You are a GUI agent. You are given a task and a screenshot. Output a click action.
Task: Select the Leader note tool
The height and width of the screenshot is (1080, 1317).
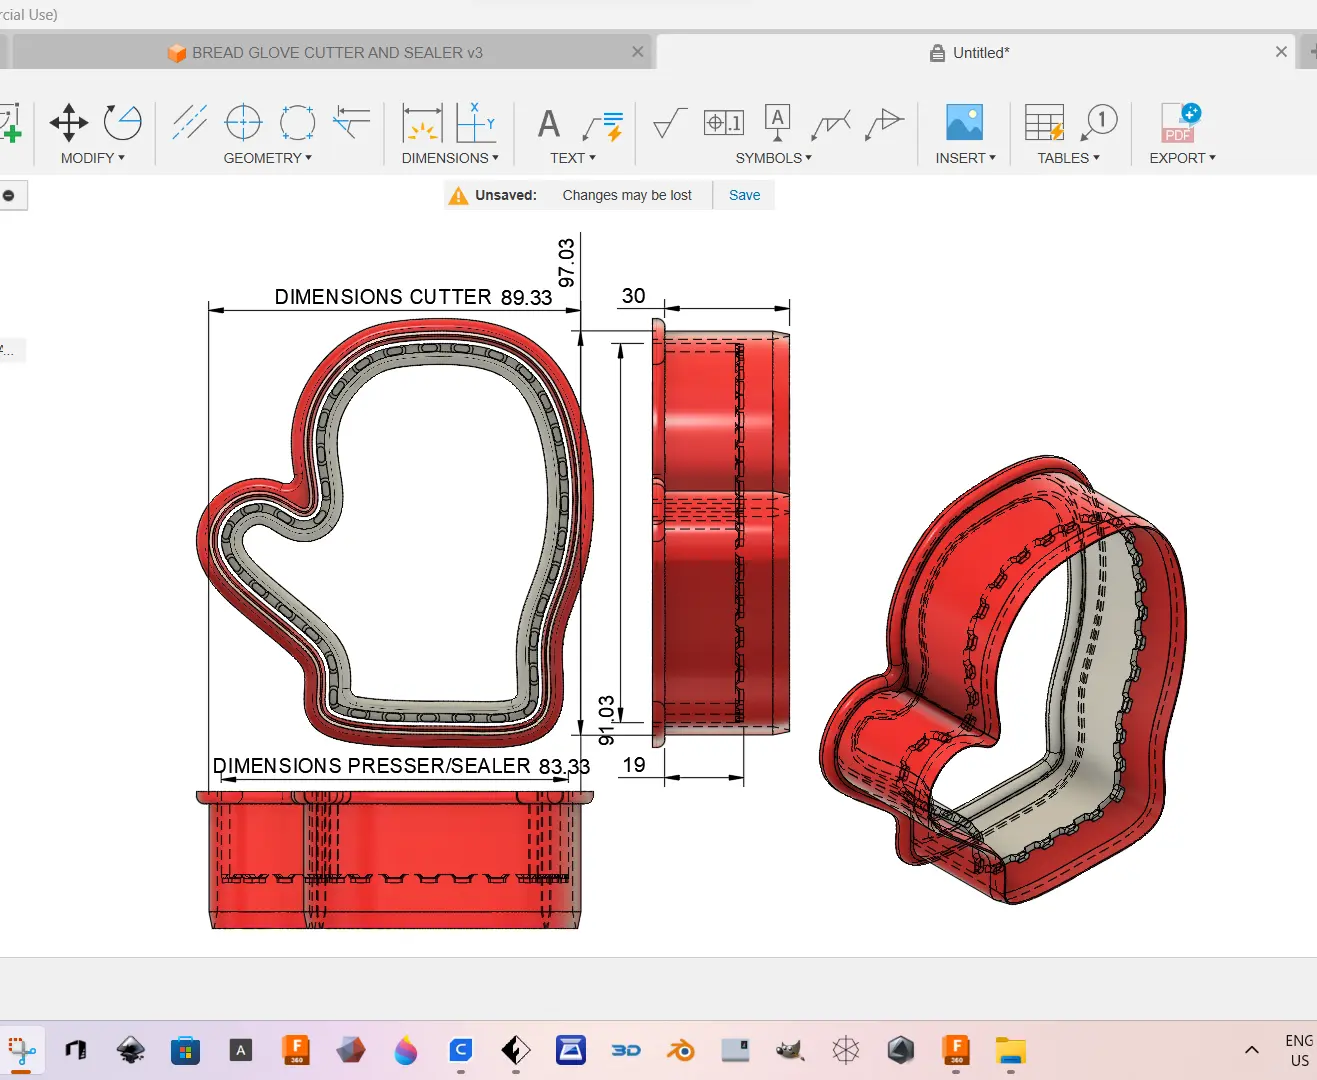[603, 125]
